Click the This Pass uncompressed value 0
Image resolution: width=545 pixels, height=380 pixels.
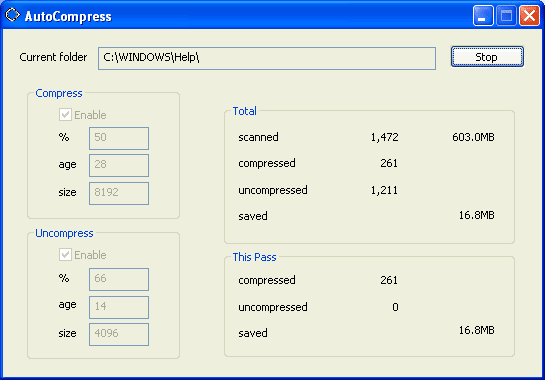click(395, 307)
